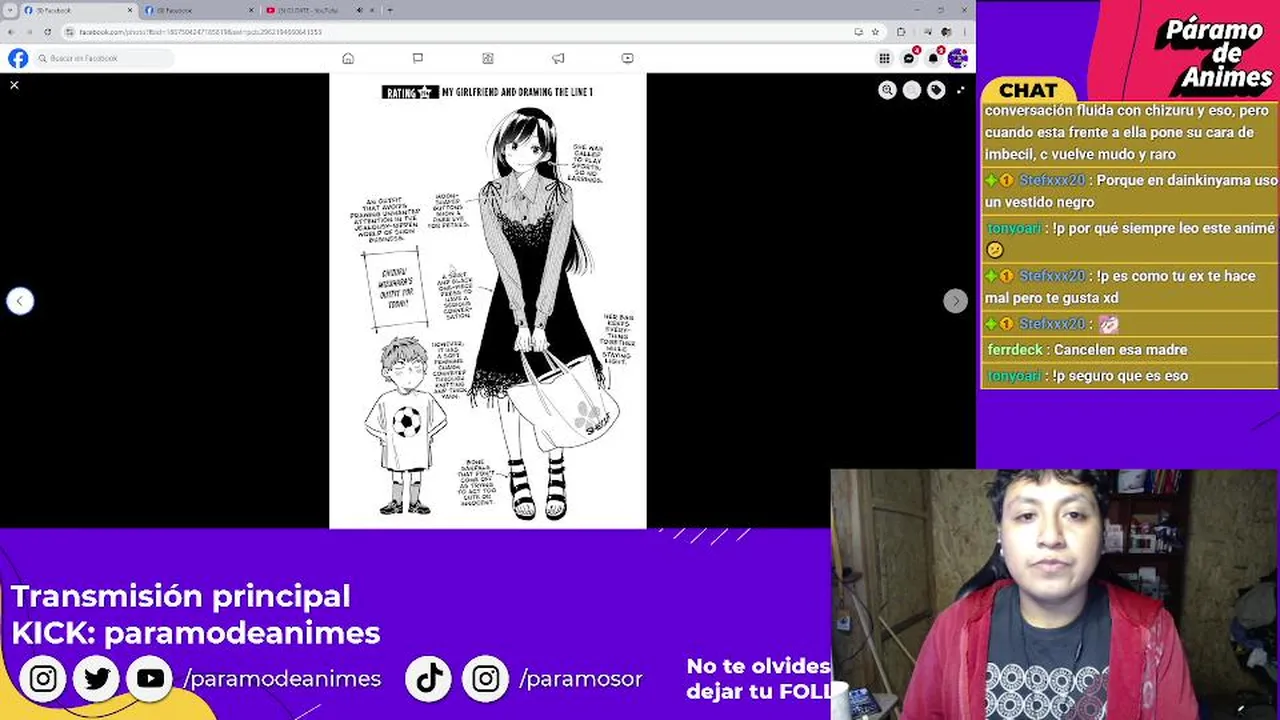Click the /paramodeanimes handle text
Image resolution: width=1280 pixels, height=720 pixels.
282,679
